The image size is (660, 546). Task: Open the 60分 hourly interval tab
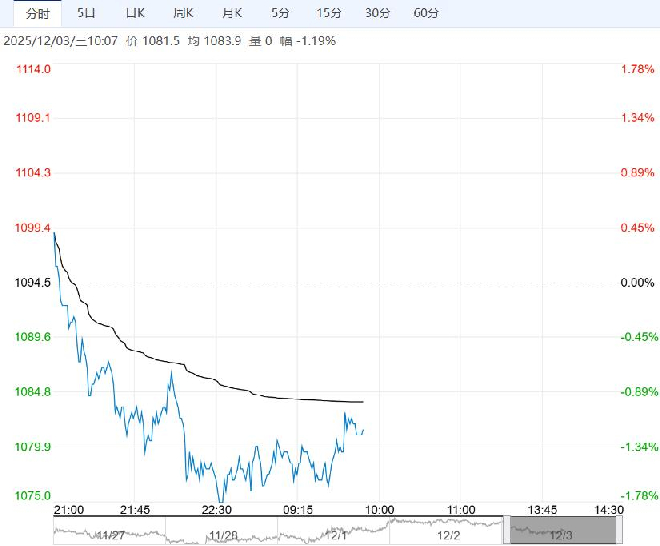click(x=426, y=13)
